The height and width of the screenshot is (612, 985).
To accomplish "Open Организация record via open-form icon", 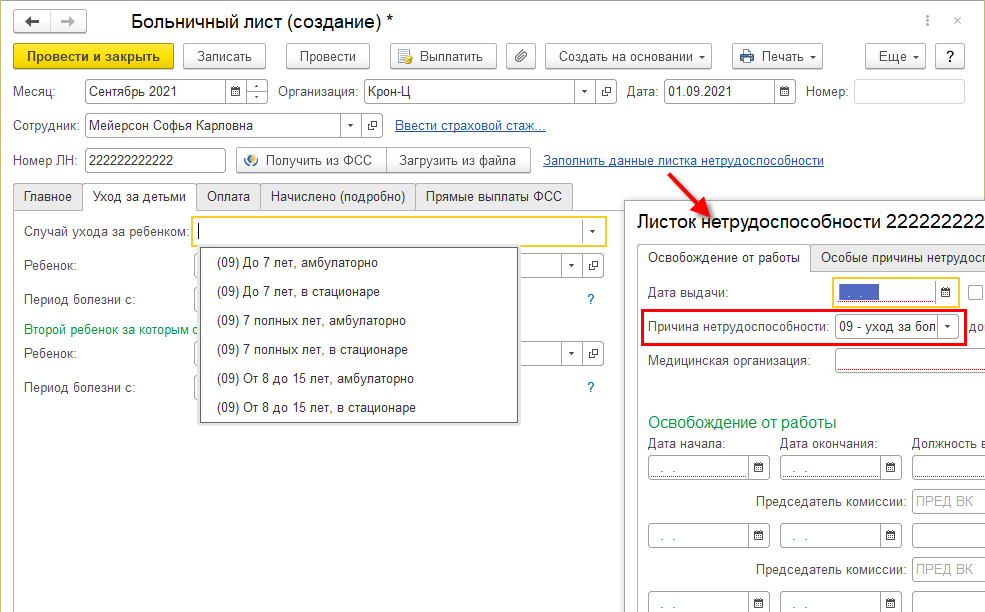I will click(x=606, y=92).
